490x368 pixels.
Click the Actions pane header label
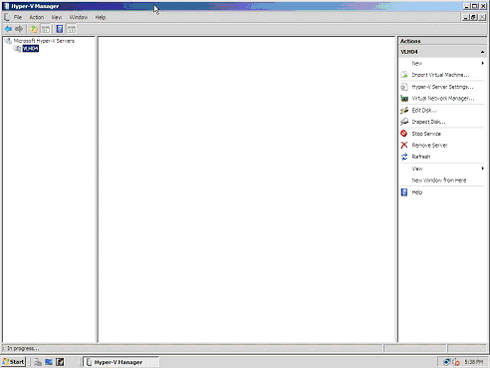pyautogui.click(x=410, y=41)
